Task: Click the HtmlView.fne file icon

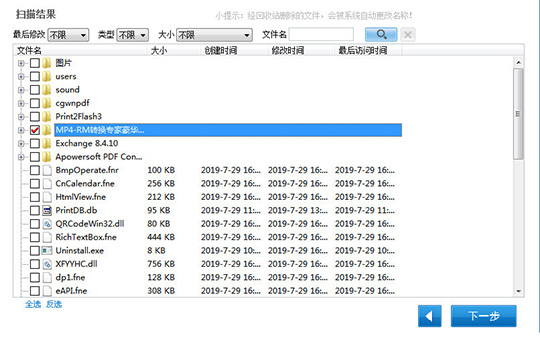Action: pos(47,197)
